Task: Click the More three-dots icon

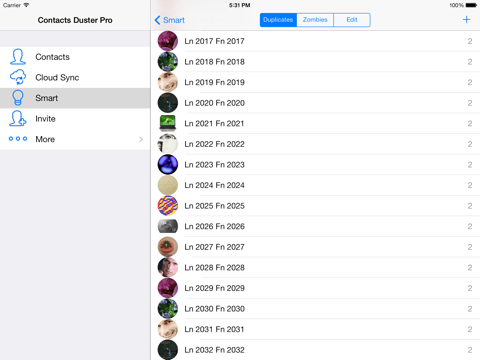Action: pyautogui.click(x=18, y=139)
